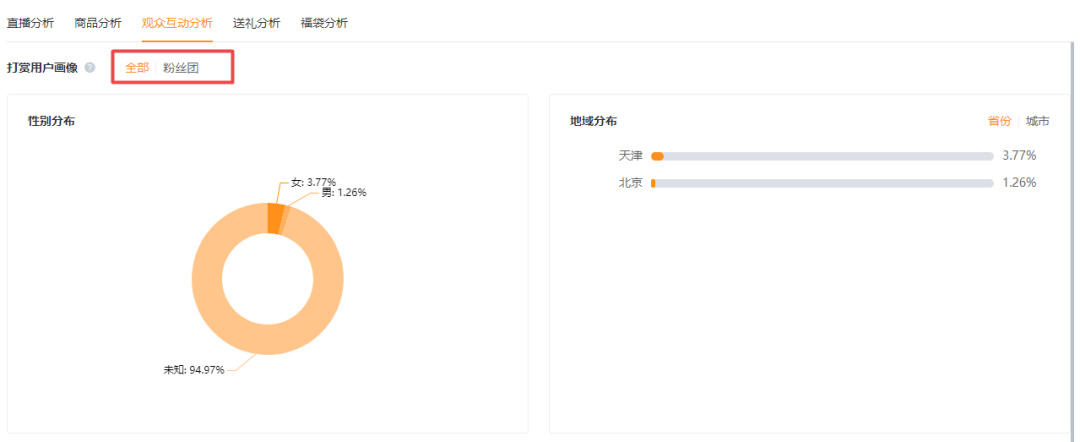The height and width of the screenshot is (442, 1080).
Task: Switch portrait filter to 粉丝团
Action: tap(182, 68)
